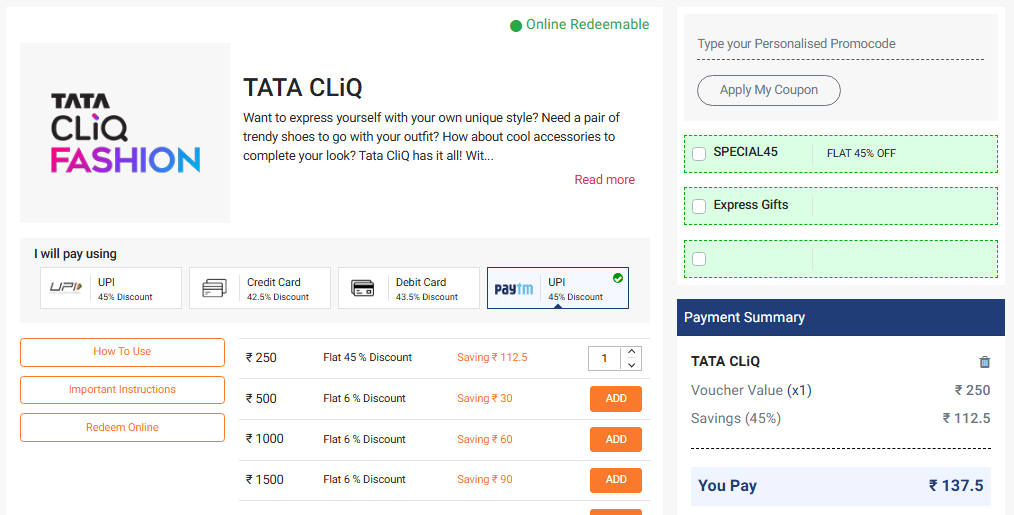This screenshot has height=515, width=1014.
Task: Decrease quantity for ₹ 250 voucher
Action: click(631, 365)
